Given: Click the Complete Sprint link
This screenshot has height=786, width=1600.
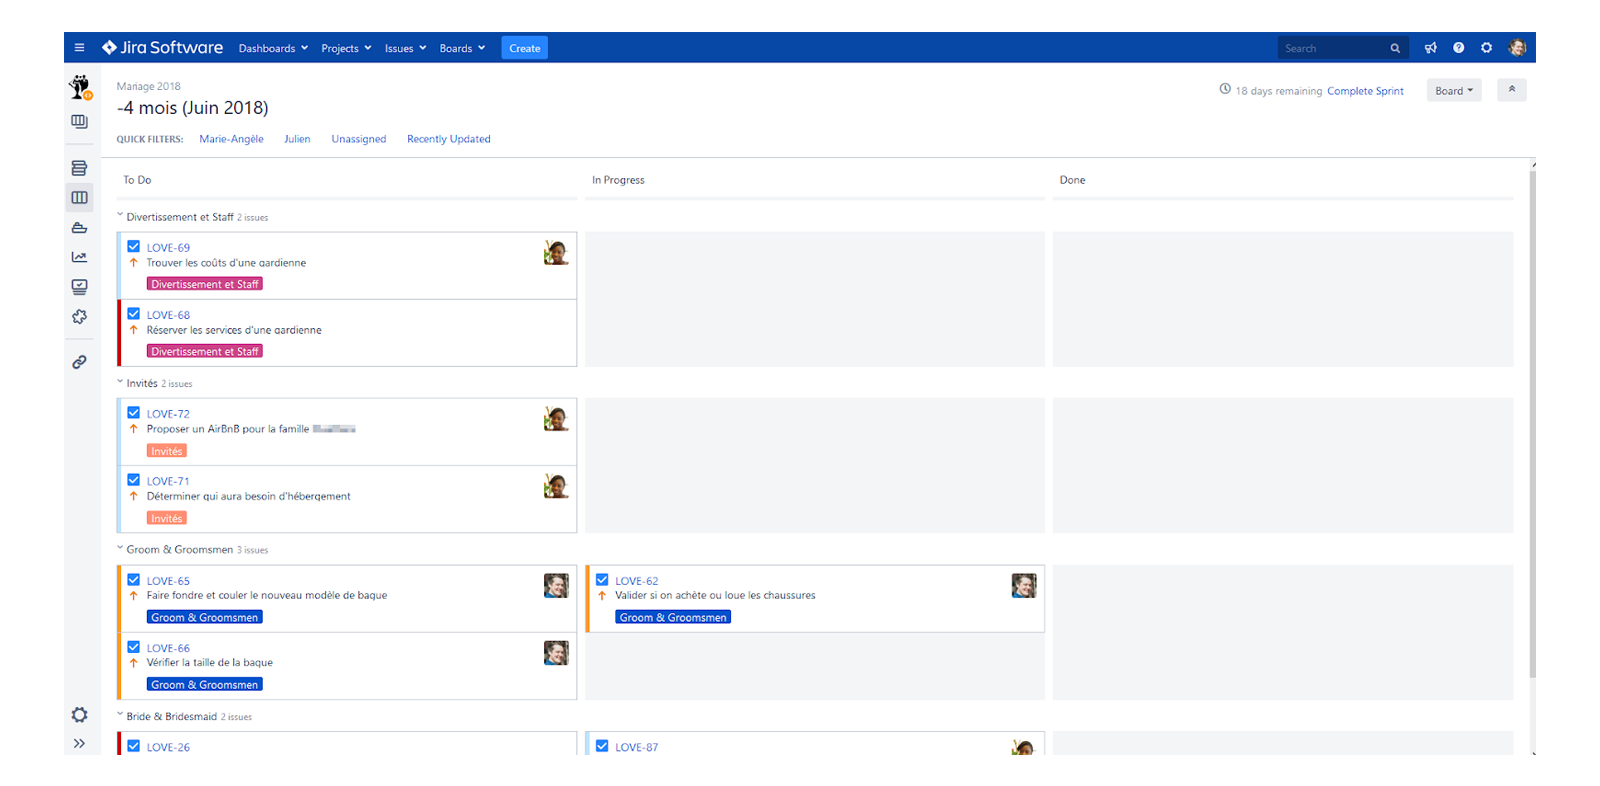Looking at the screenshot, I should [1365, 91].
